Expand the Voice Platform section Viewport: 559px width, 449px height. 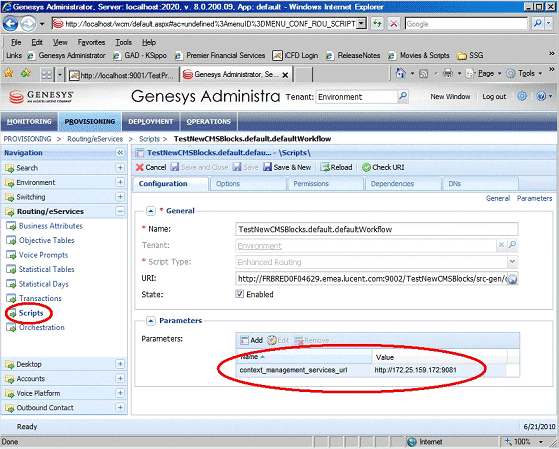coord(120,393)
